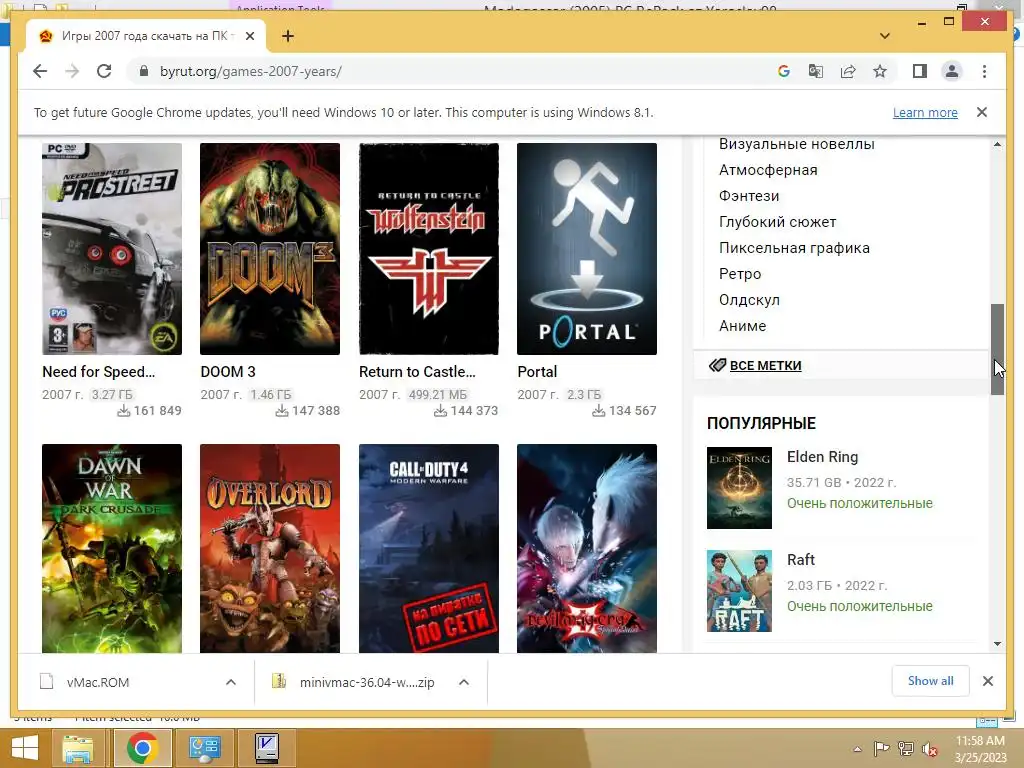This screenshot has height=768, width=1024.
Task: Select the 'Глубокий сюжет' tag
Action: pos(777,222)
